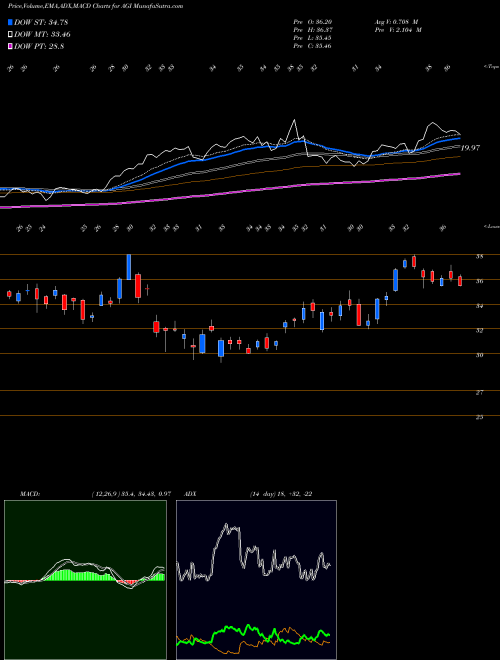This screenshot has height=660, width=500.
Task: Click the 34 price axis label
Action: [x=479, y=306]
